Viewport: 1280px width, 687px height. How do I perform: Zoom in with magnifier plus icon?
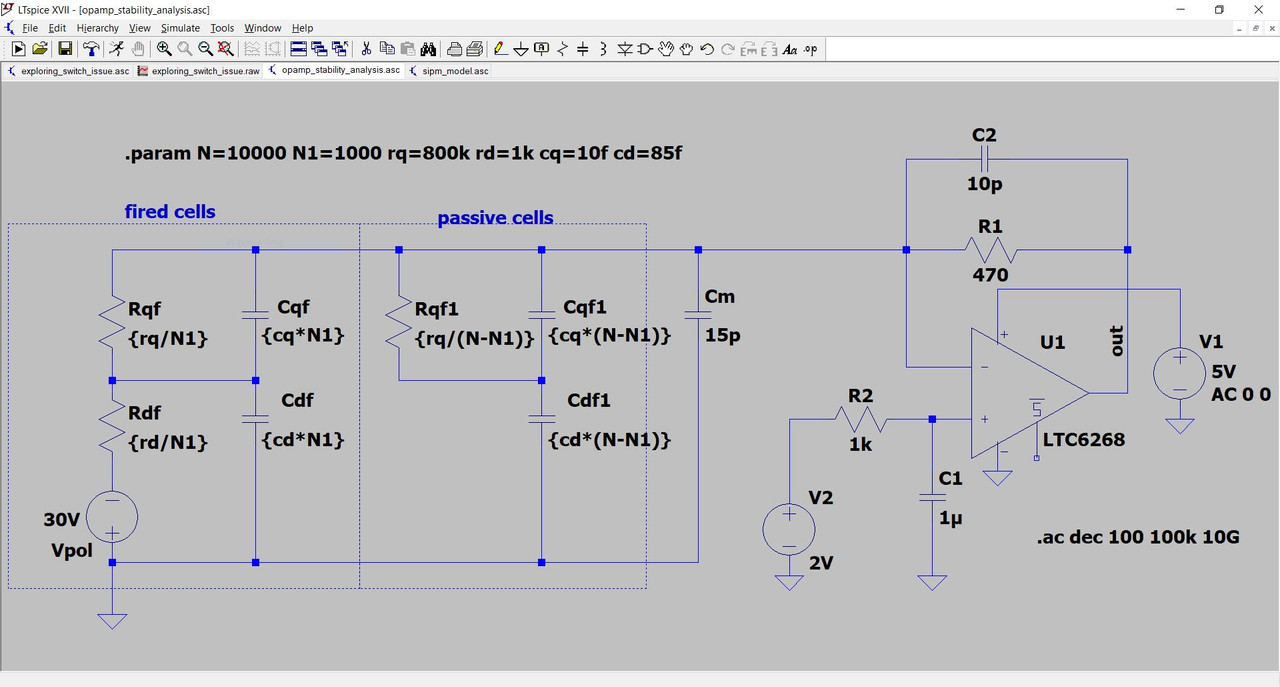click(x=164, y=49)
